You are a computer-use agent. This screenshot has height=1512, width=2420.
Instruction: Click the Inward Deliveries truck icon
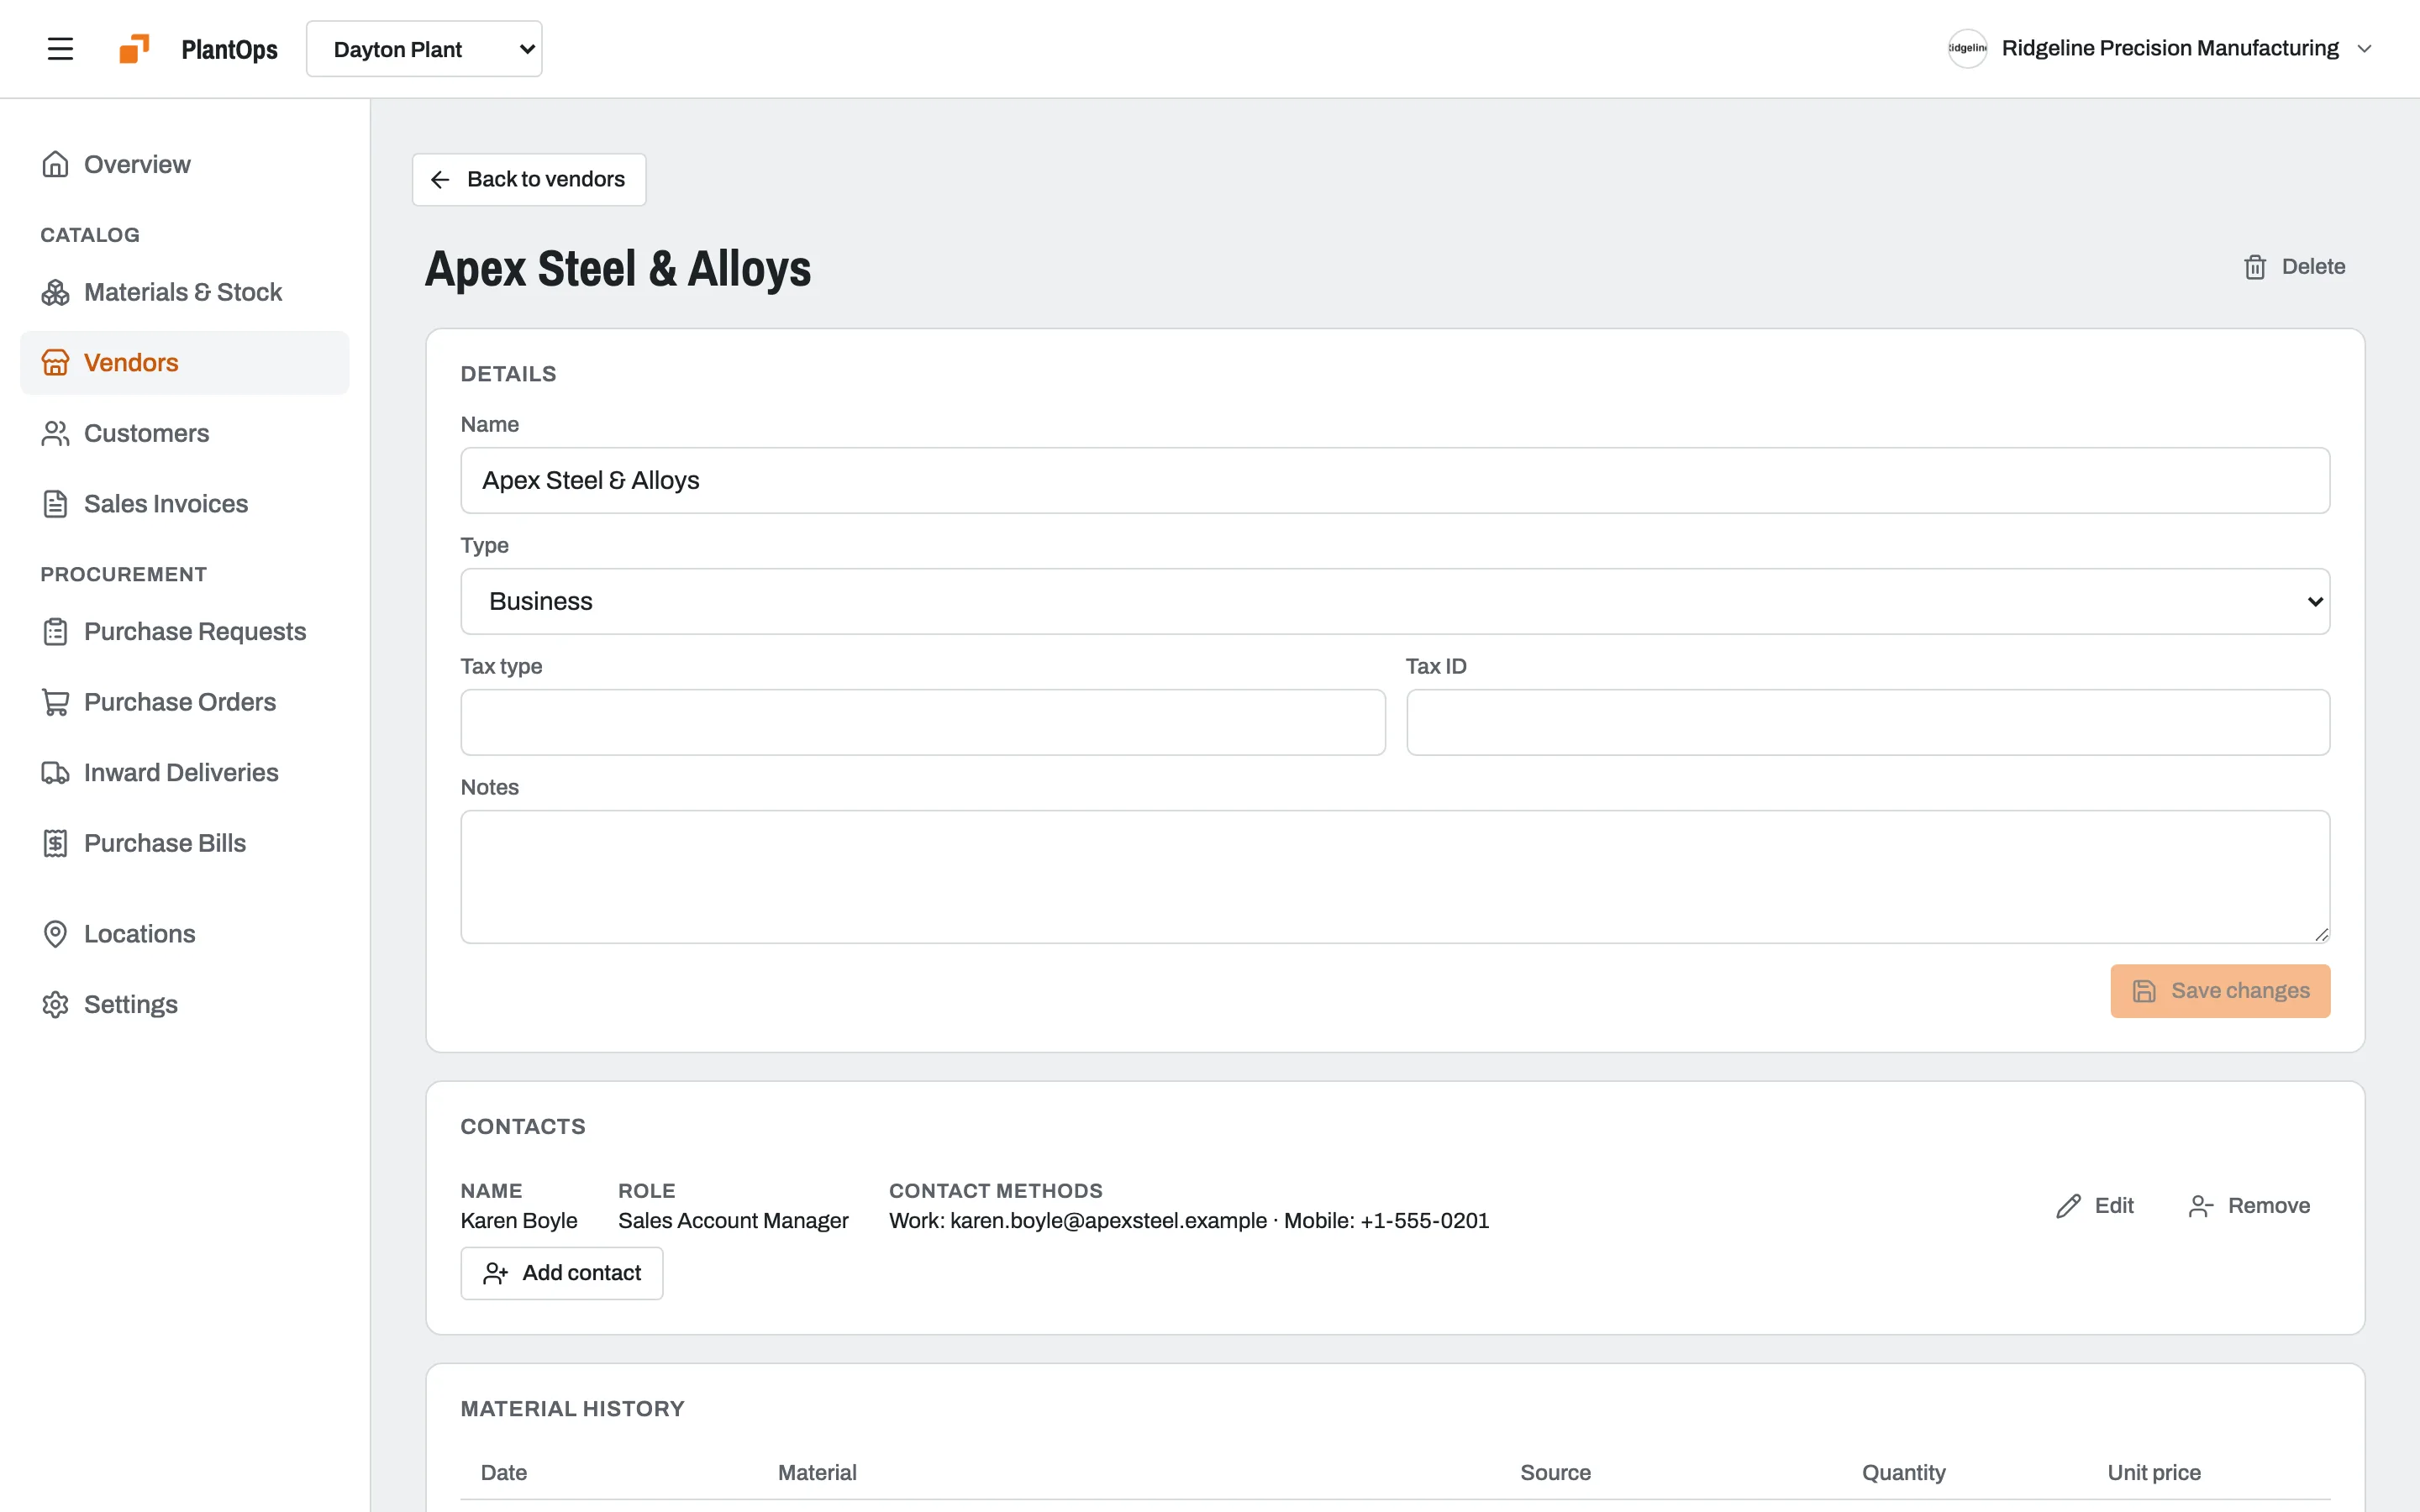click(x=55, y=773)
